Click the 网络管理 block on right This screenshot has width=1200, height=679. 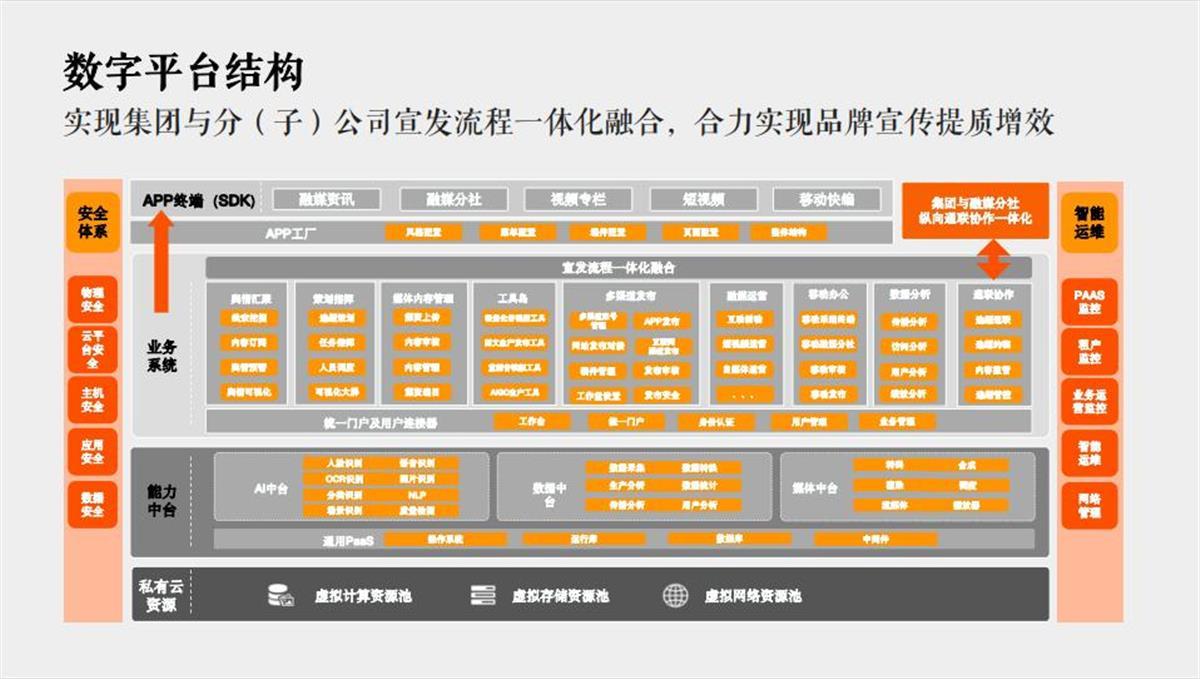coord(1089,506)
